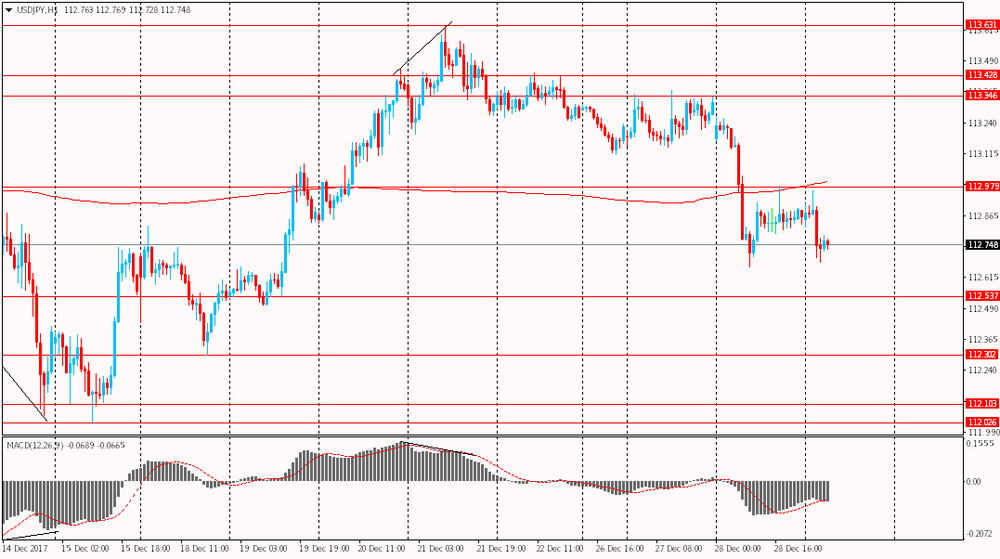Click the MACD(12,26,9) indicator label
Screen dimensions: 1000x559
(34, 445)
